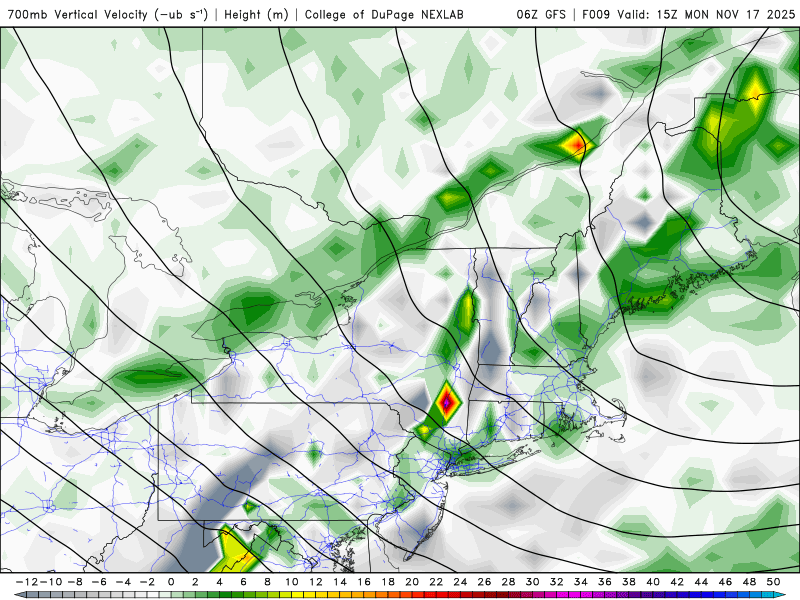Viewport: 800px width, 600px height.
Task: Click the '38' value on the color scale
Action: pyautogui.click(x=629, y=582)
